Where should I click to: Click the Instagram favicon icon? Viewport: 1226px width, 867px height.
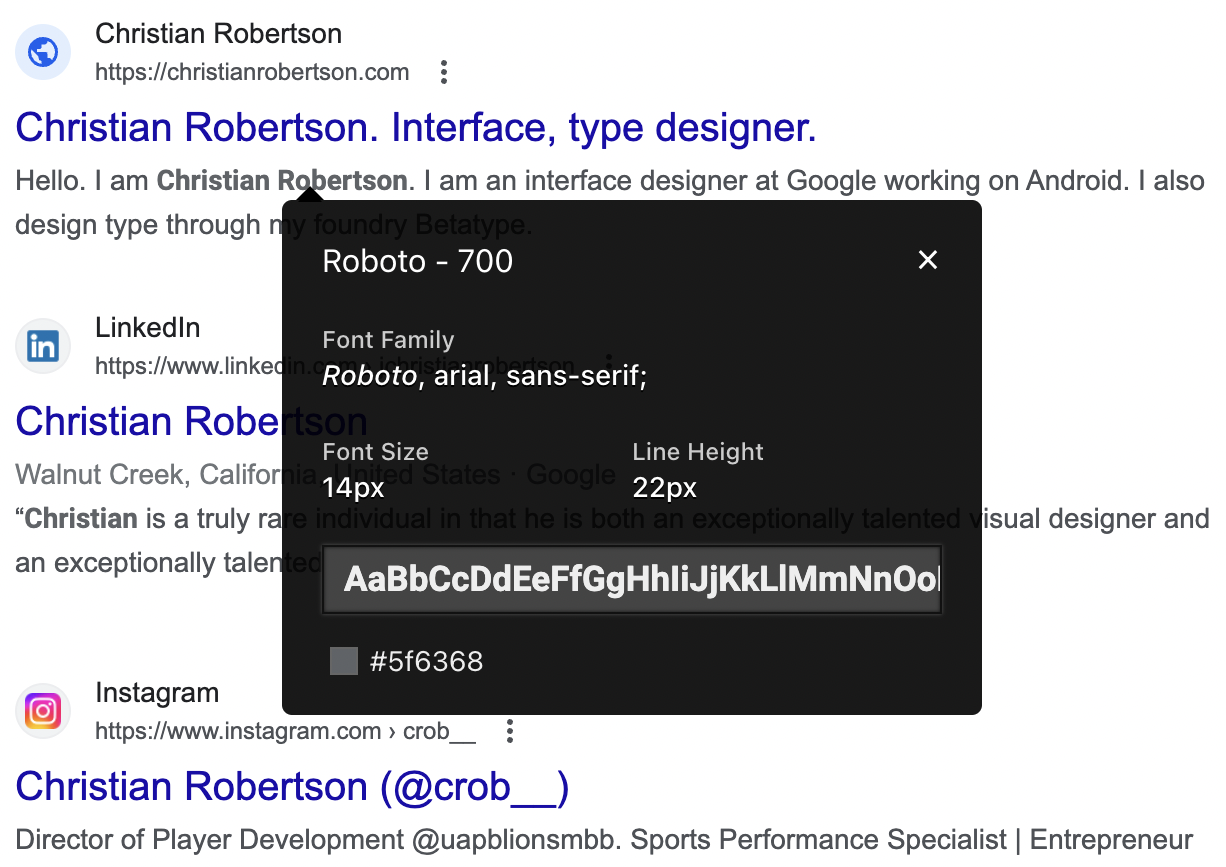(x=43, y=712)
